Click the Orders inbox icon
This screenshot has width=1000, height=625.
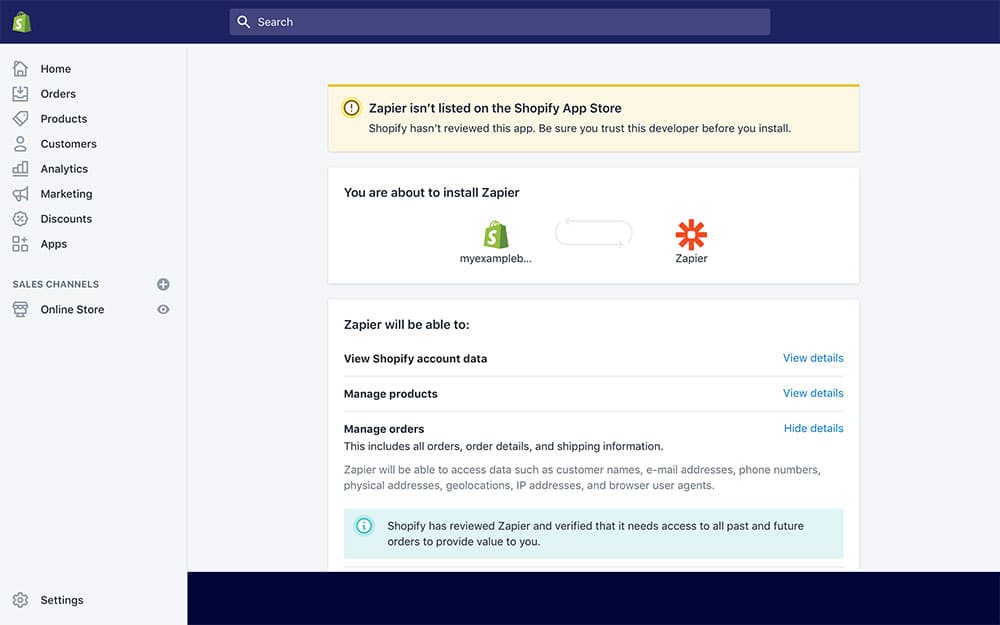tap(20, 94)
